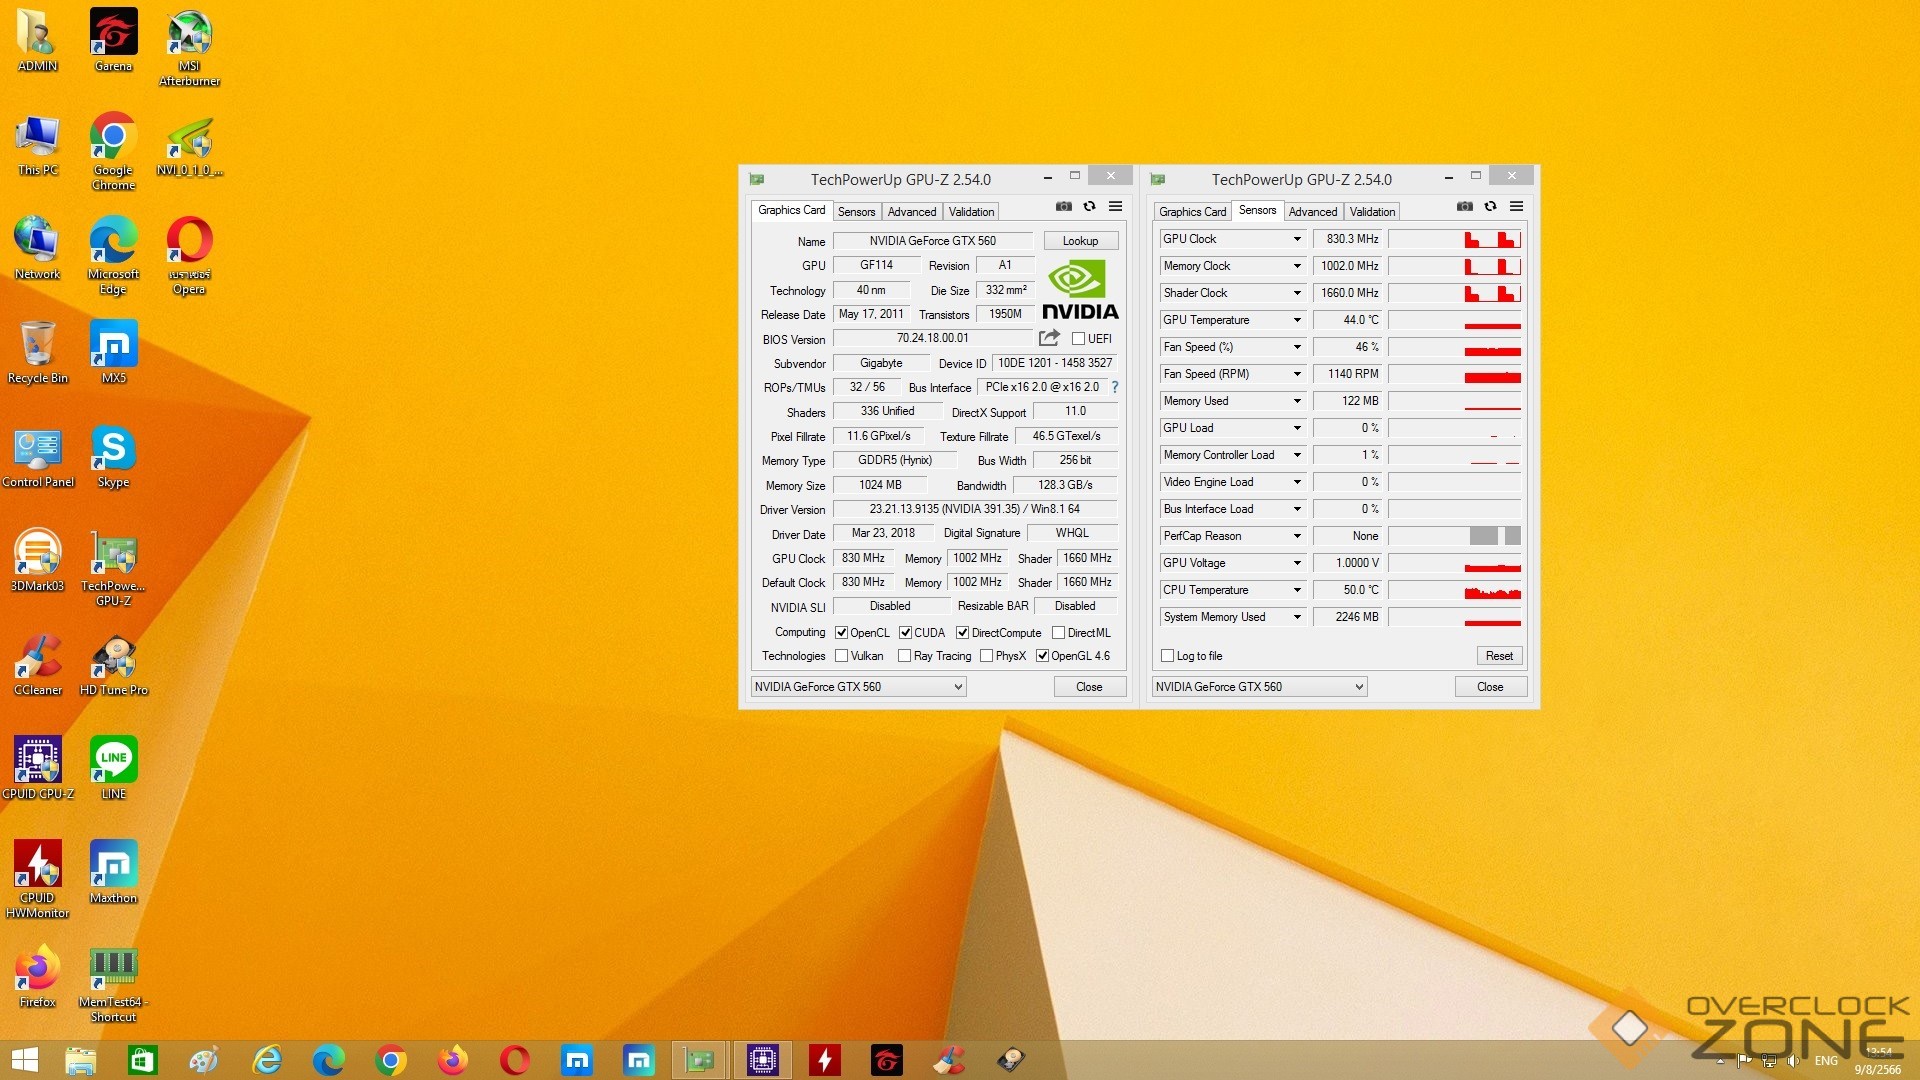The image size is (1920, 1080).
Task: Toggle the UEFI checkbox
Action: click(1078, 339)
